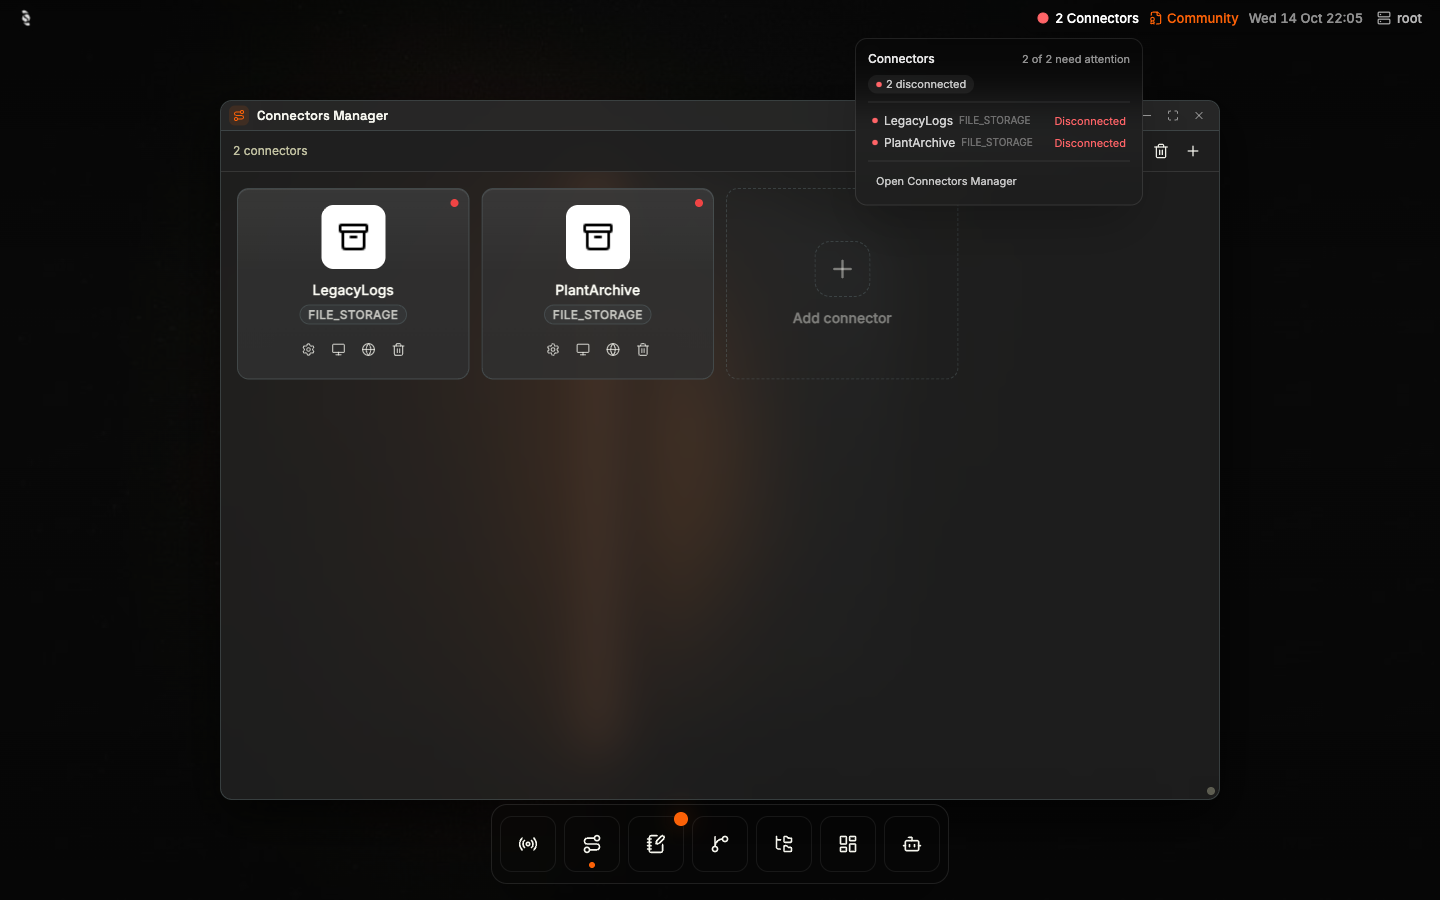Click the PlantArchive card name

coord(598,290)
